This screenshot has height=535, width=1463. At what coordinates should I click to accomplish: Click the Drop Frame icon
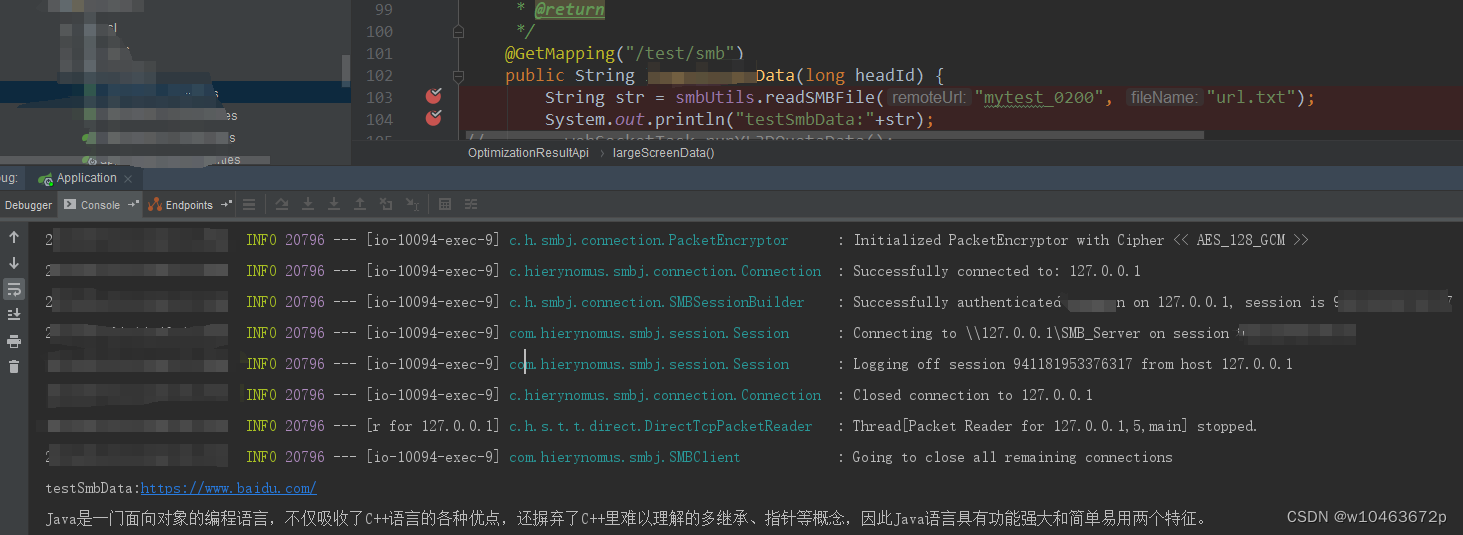pos(386,204)
